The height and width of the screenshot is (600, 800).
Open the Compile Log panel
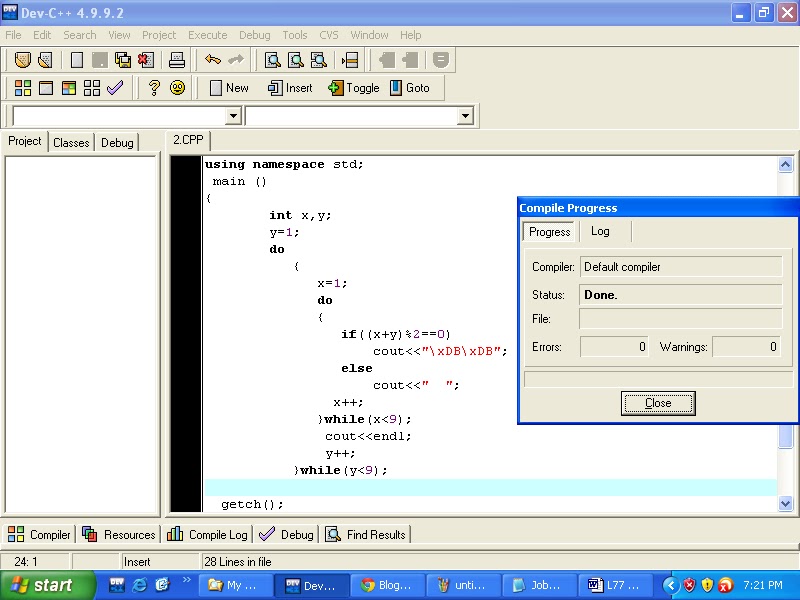tap(207, 534)
